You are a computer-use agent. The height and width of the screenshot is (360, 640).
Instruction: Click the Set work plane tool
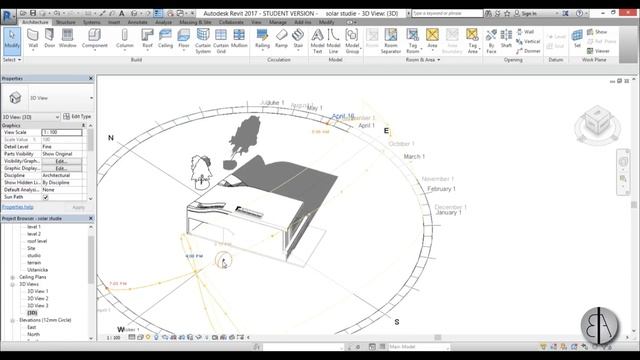577,39
